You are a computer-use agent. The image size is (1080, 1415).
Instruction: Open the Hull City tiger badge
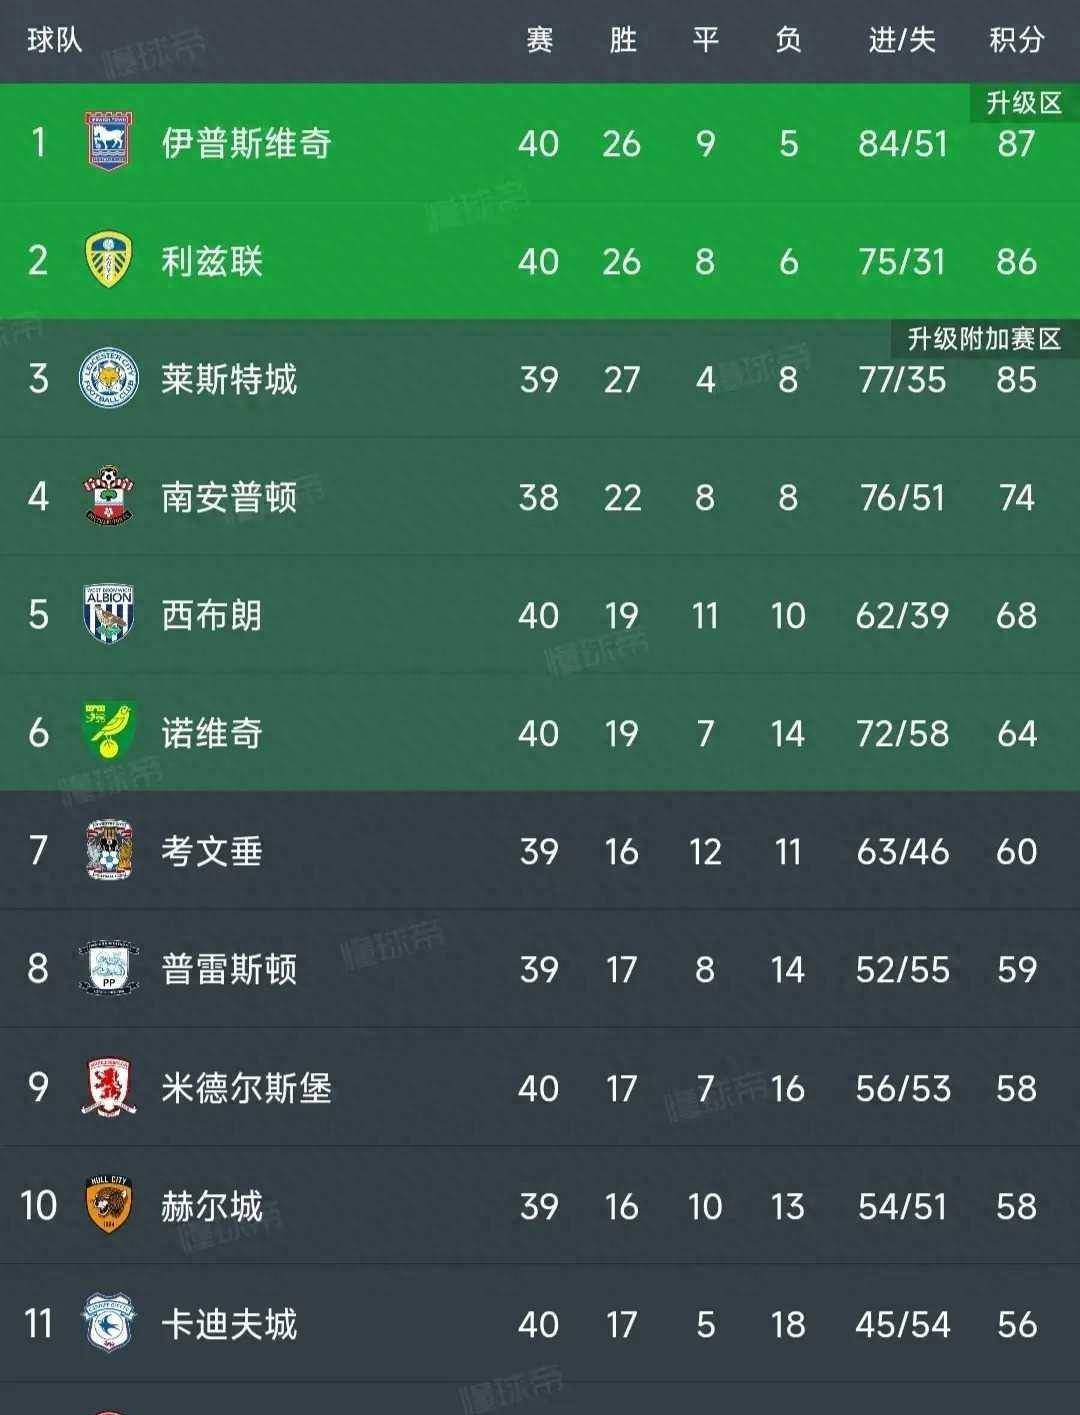(109, 1205)
